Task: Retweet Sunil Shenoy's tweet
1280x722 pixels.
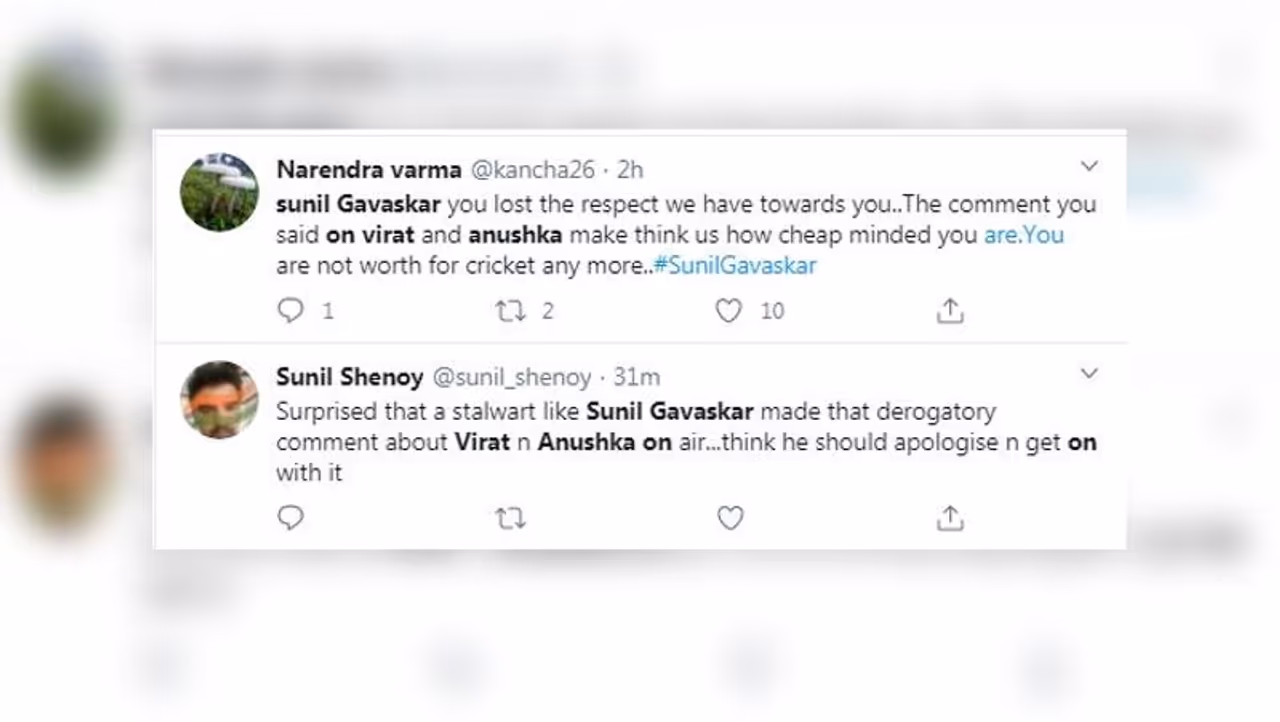Action: 511,518
